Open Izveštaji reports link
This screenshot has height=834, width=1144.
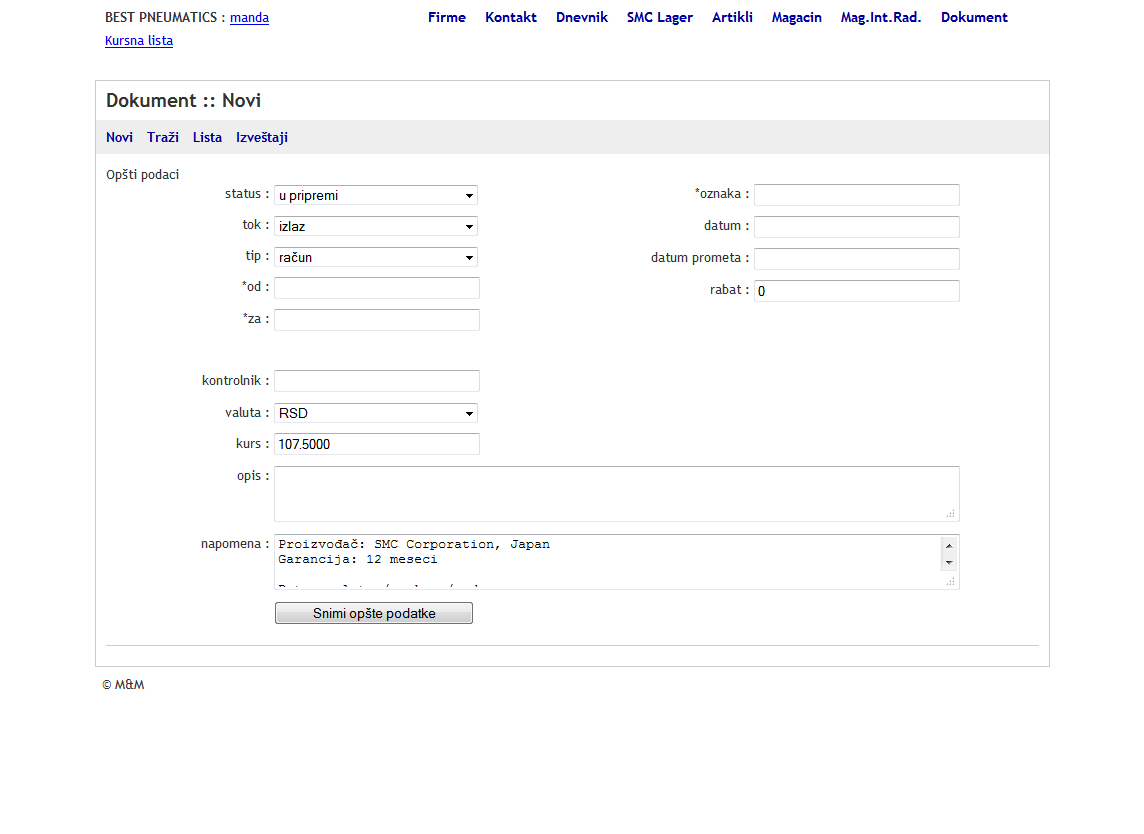262,138
